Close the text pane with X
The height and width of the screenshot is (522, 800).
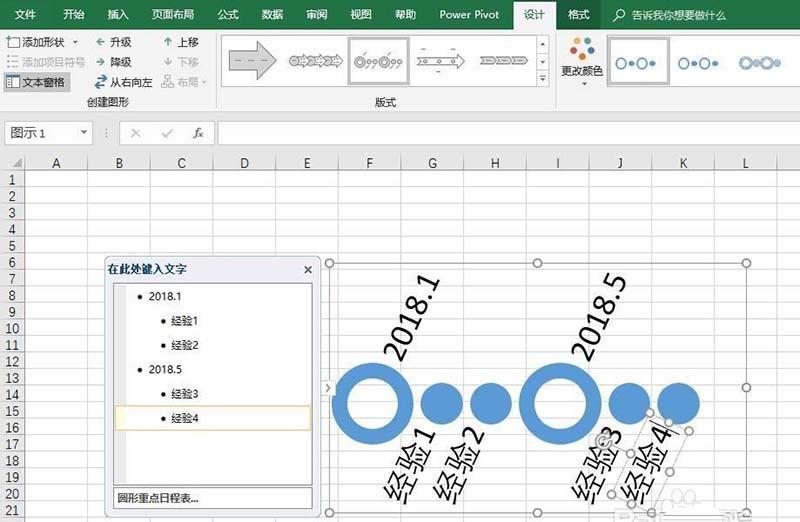point(308,269)
